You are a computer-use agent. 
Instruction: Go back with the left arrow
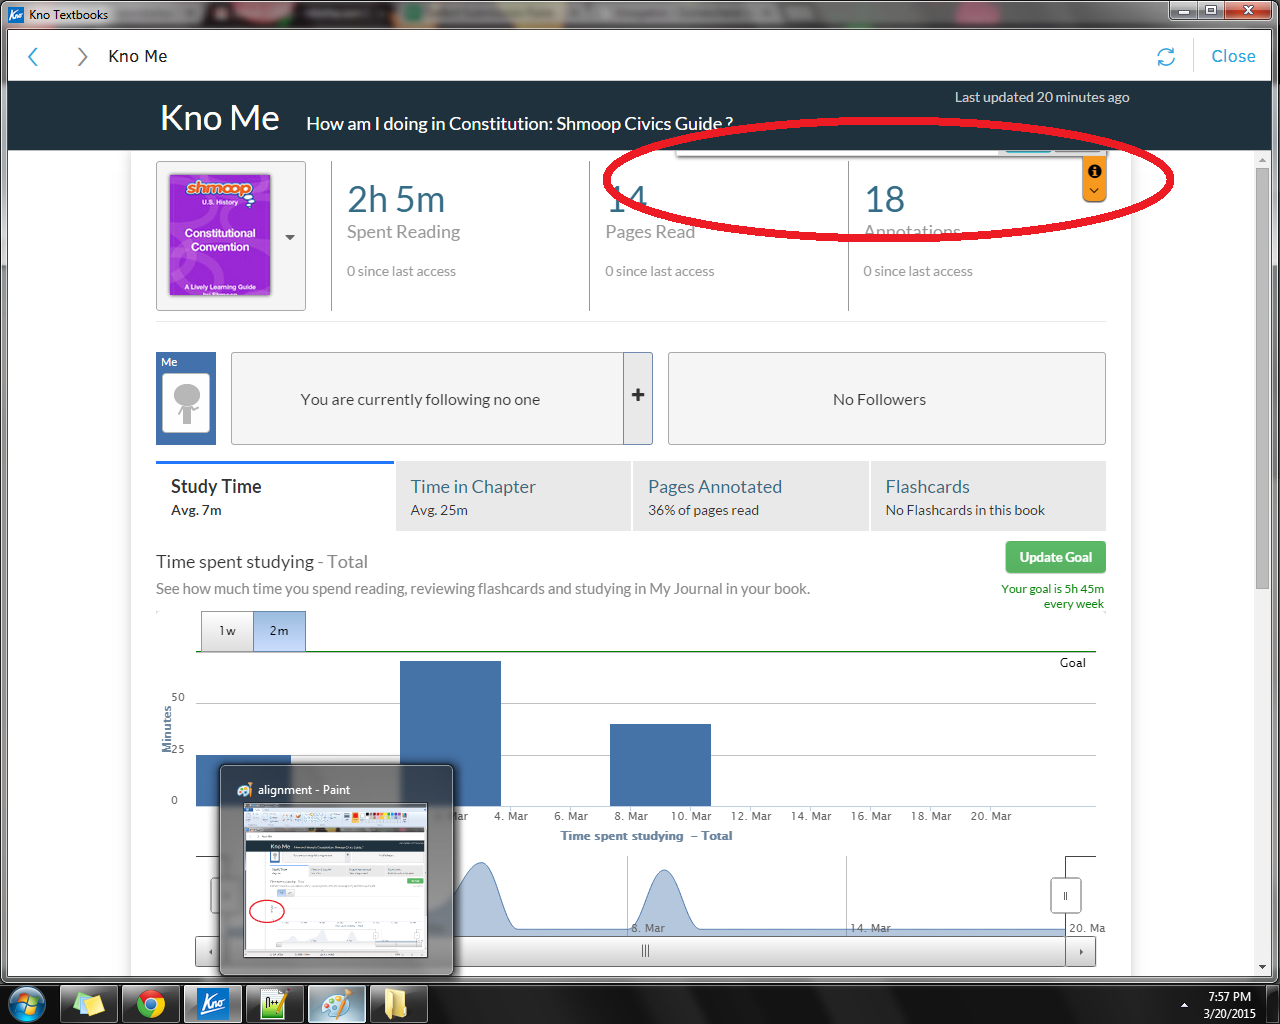pyautogui.click(x=33, y=57)
